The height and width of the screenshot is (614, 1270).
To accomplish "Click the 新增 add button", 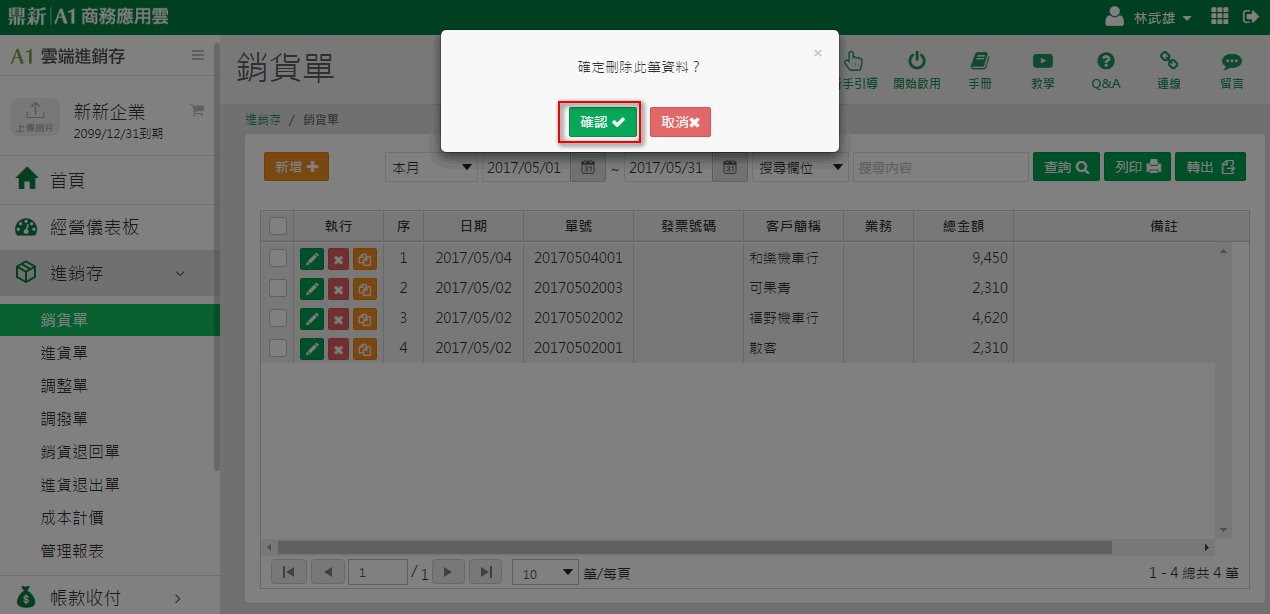I will click(x=296, y=167).
